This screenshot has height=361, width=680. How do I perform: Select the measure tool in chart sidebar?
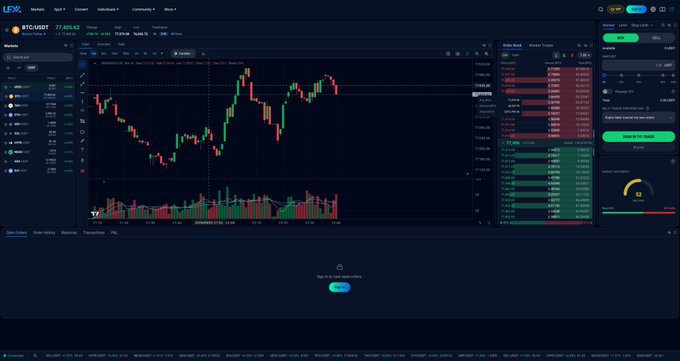[82, 161]
